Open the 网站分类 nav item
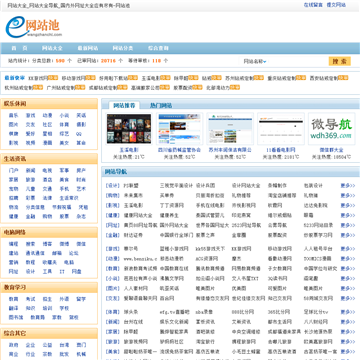Viewport: 360px width, 360px height. coord(123,48)
